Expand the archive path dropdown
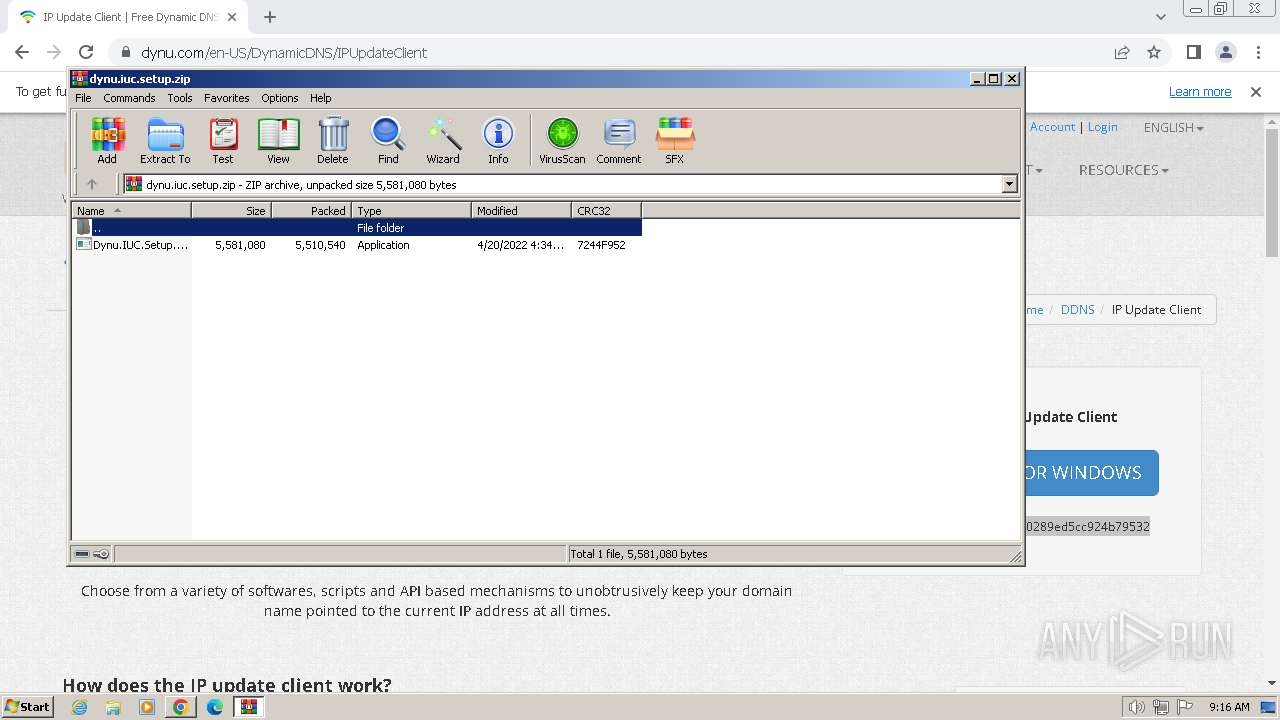Viewport: 1280px width, 720px height. pos(1009,184)
